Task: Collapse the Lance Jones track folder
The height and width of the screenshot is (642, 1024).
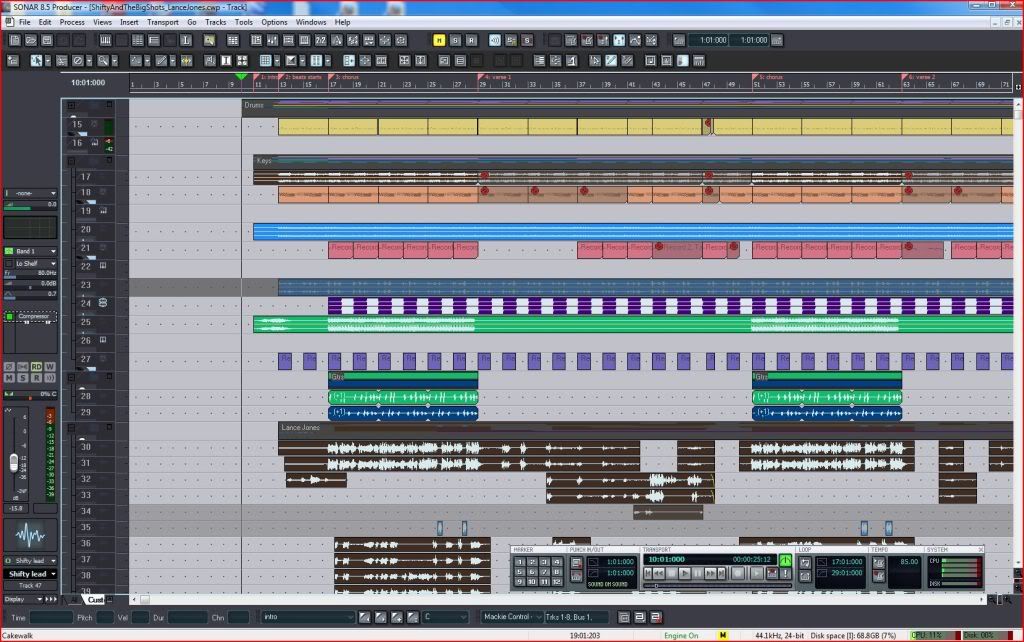Action: (x=72, y=427)
